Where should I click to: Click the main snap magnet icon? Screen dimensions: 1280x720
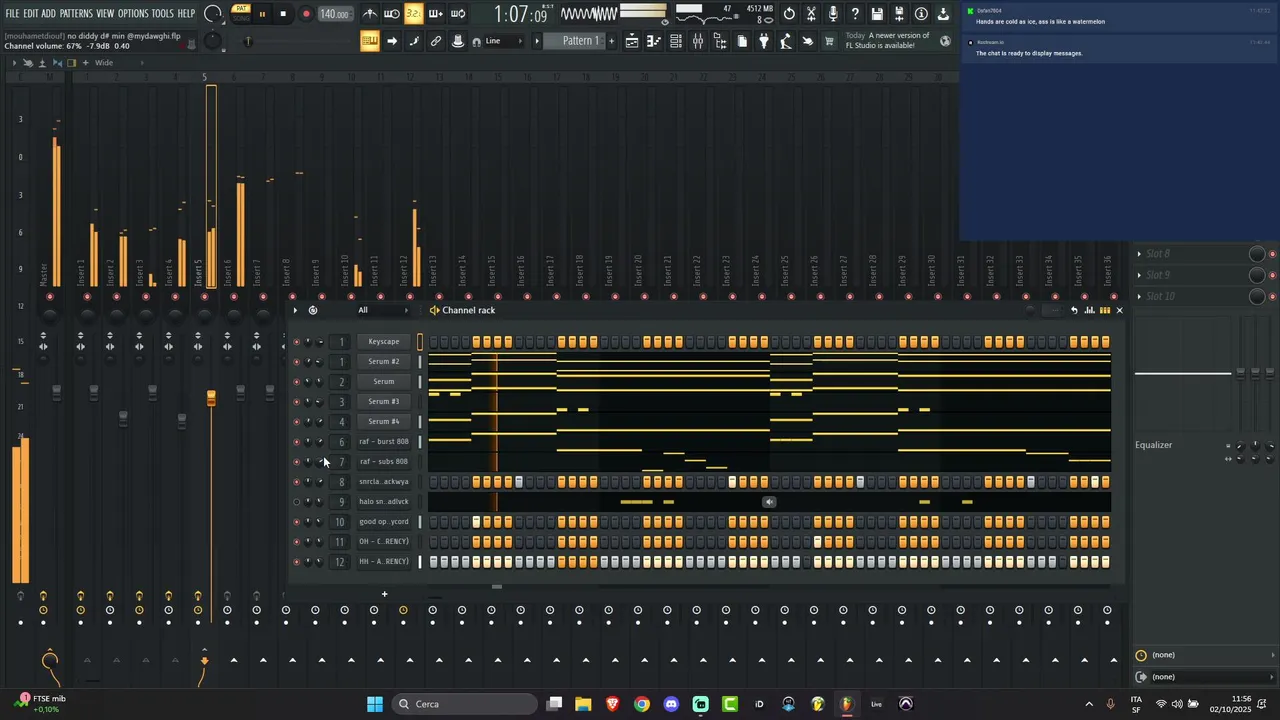pyautogui.click(x=476, y=41)
